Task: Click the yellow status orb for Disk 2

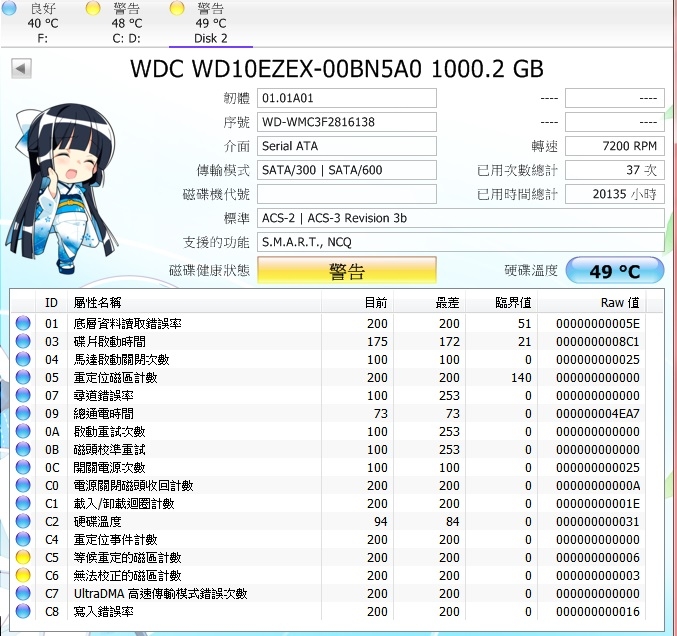Action: [177, 8]
